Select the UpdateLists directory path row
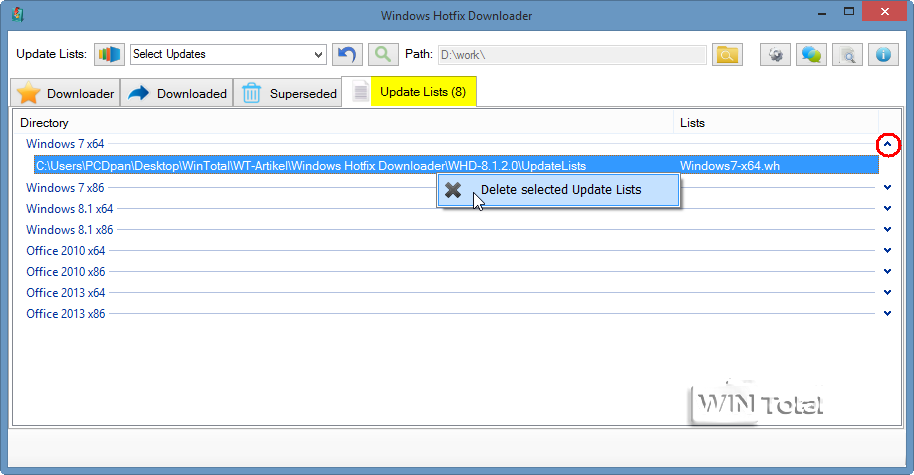The image size is (914, 475). point(456,166)
